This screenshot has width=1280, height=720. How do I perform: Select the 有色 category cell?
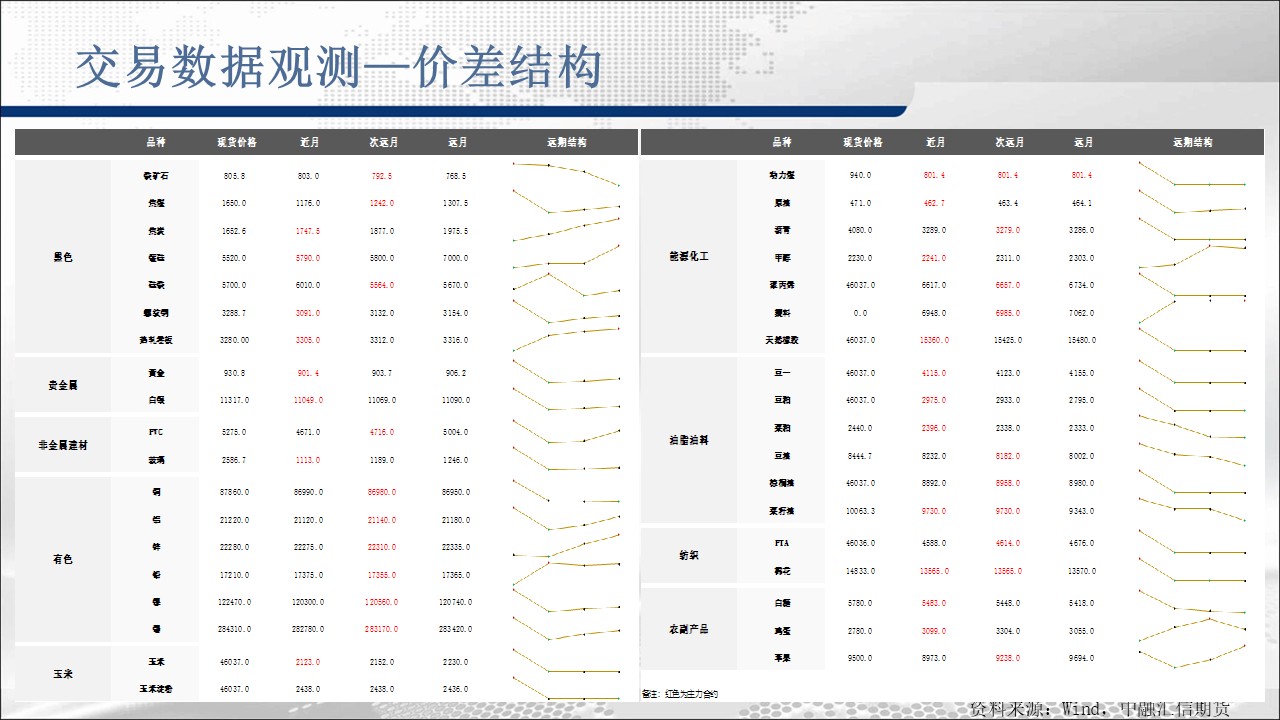63,560
